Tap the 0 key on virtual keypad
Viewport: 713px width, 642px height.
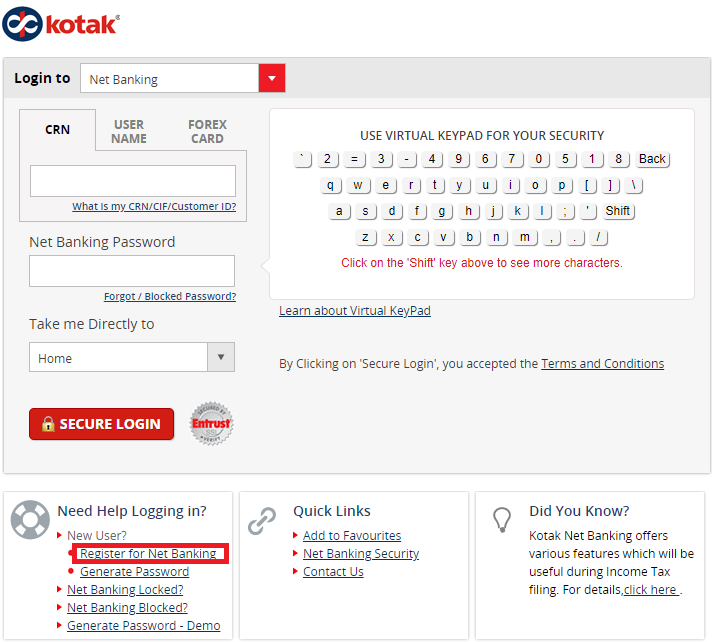pos(538,159)
